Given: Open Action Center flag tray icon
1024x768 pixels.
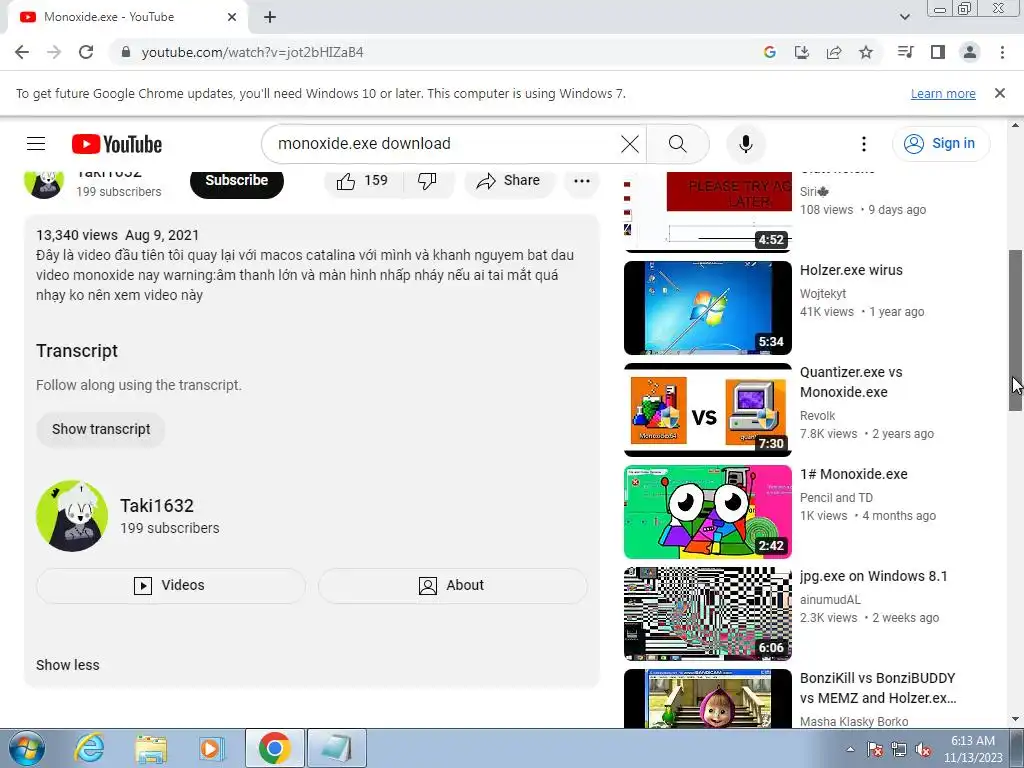Looking at the screenshot, I should (x=875, y=749).
